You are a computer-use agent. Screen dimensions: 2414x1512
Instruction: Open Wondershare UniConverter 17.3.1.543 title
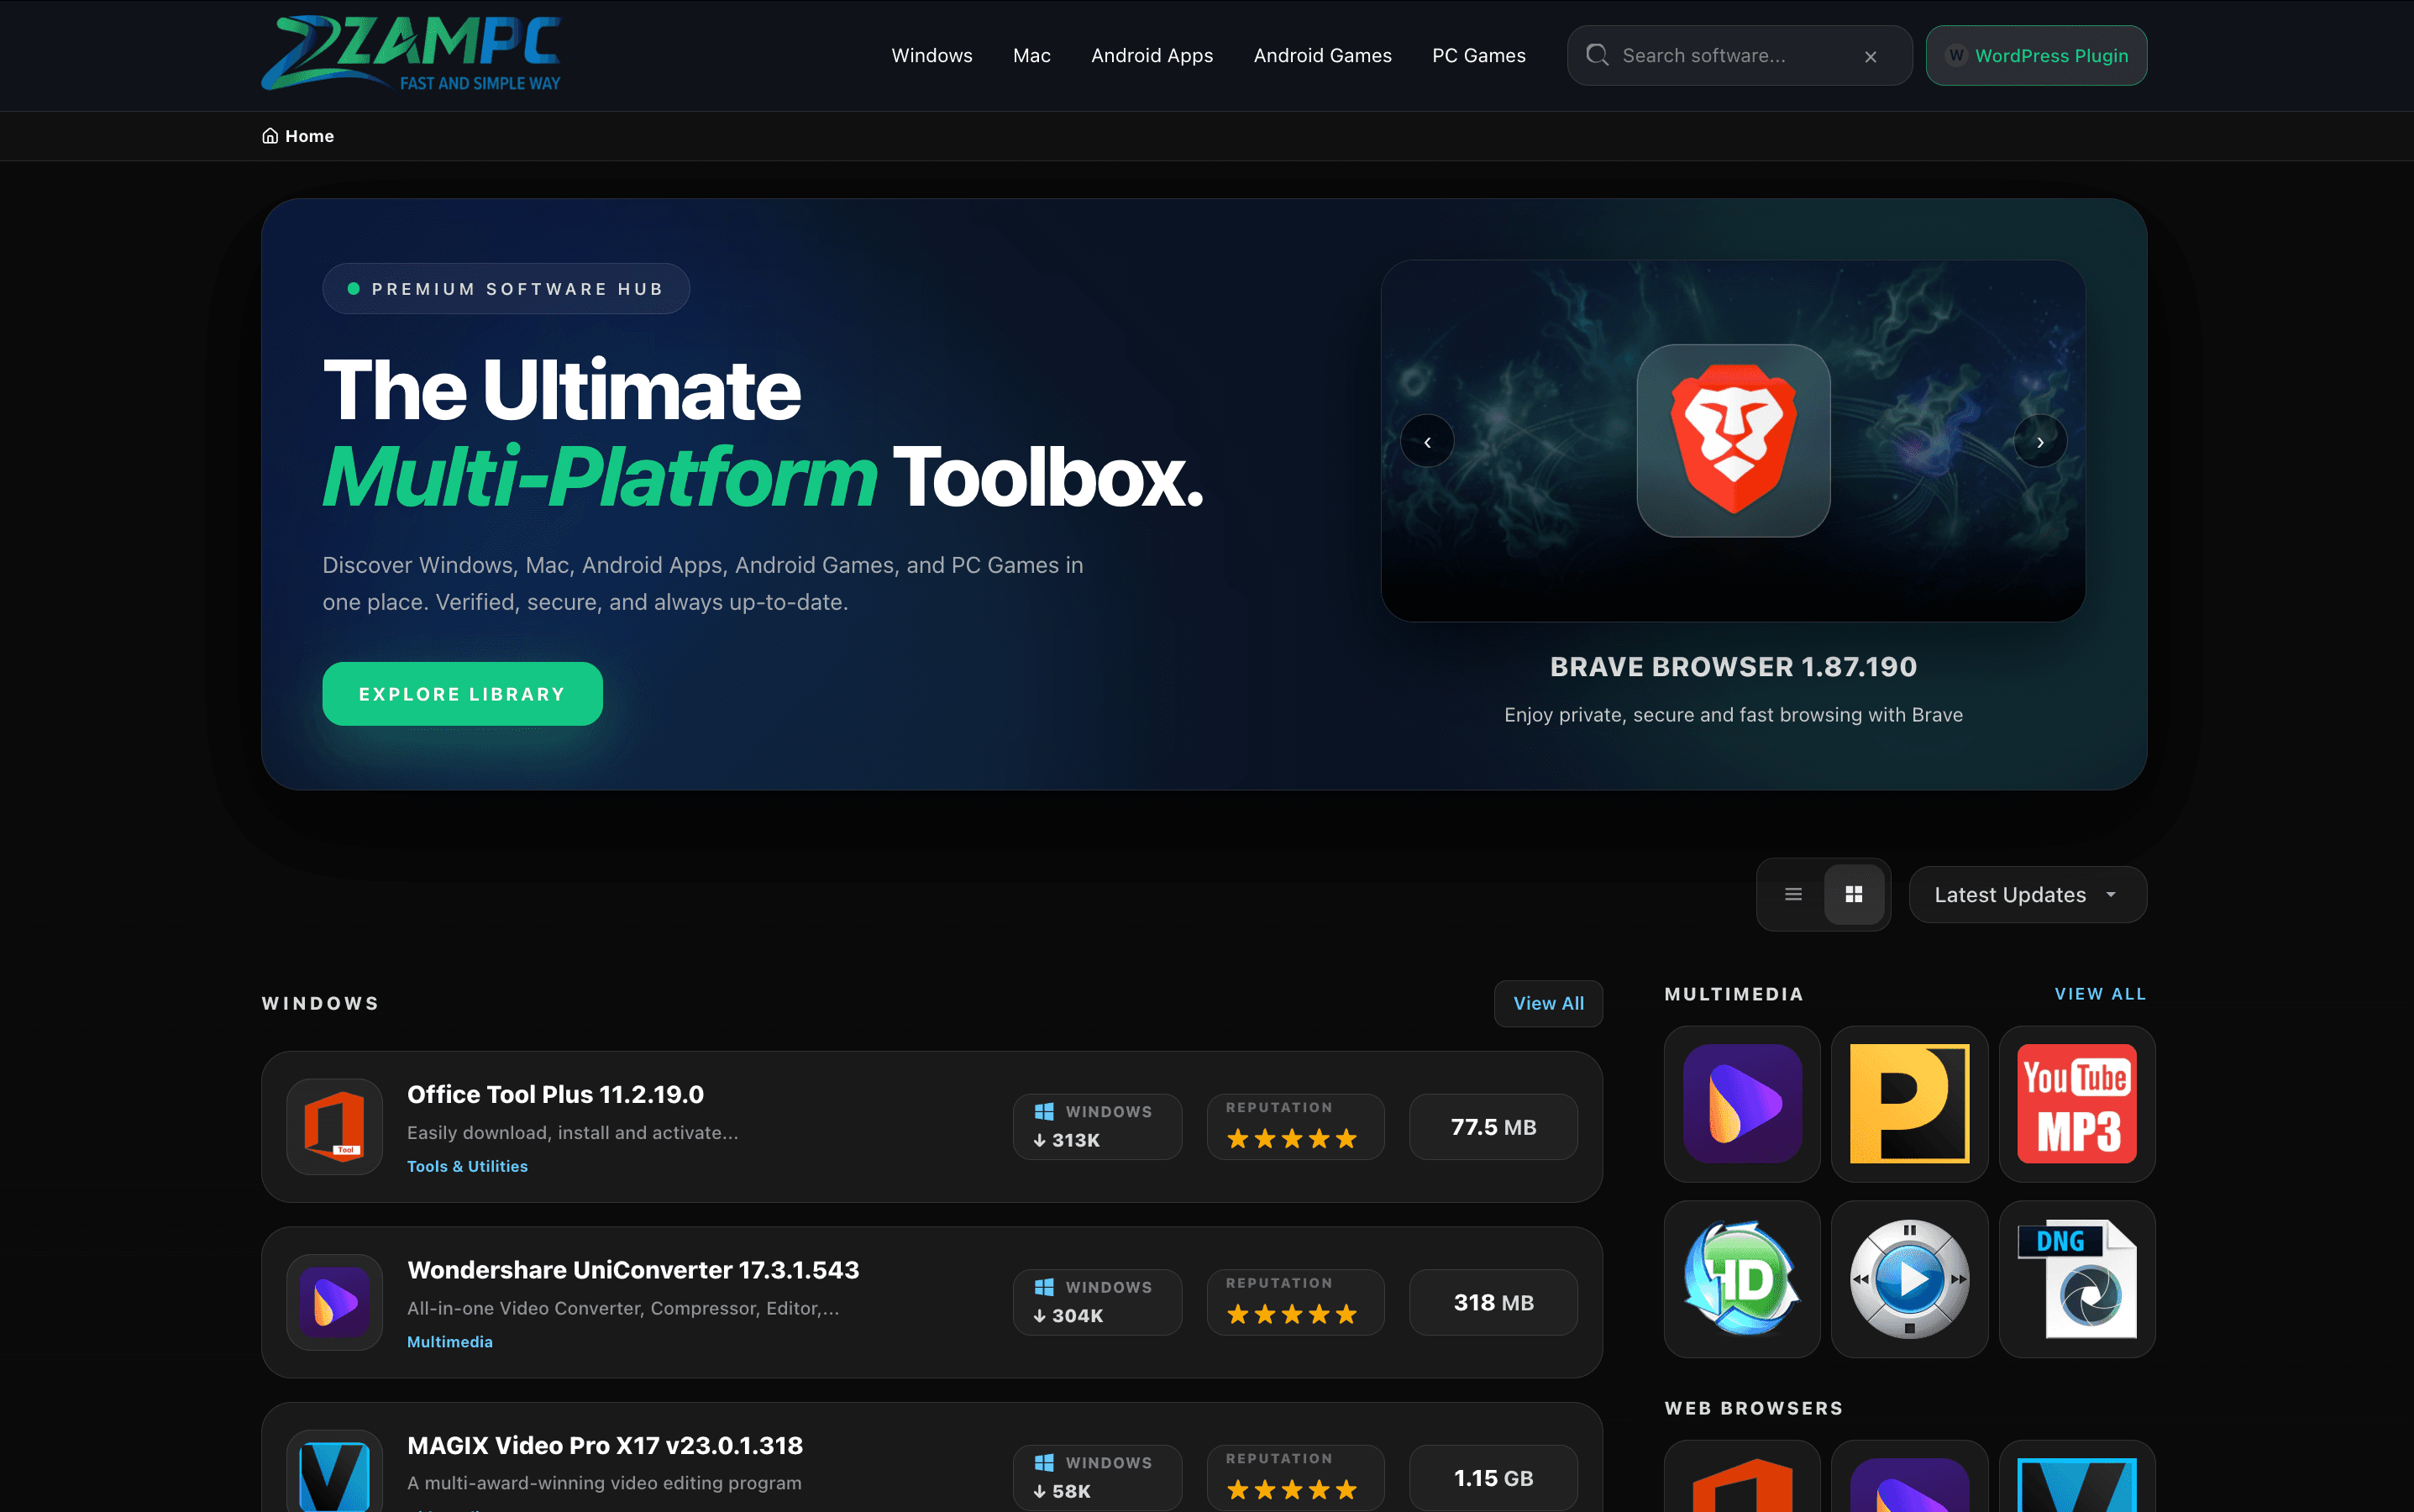tap(633, 1270)
